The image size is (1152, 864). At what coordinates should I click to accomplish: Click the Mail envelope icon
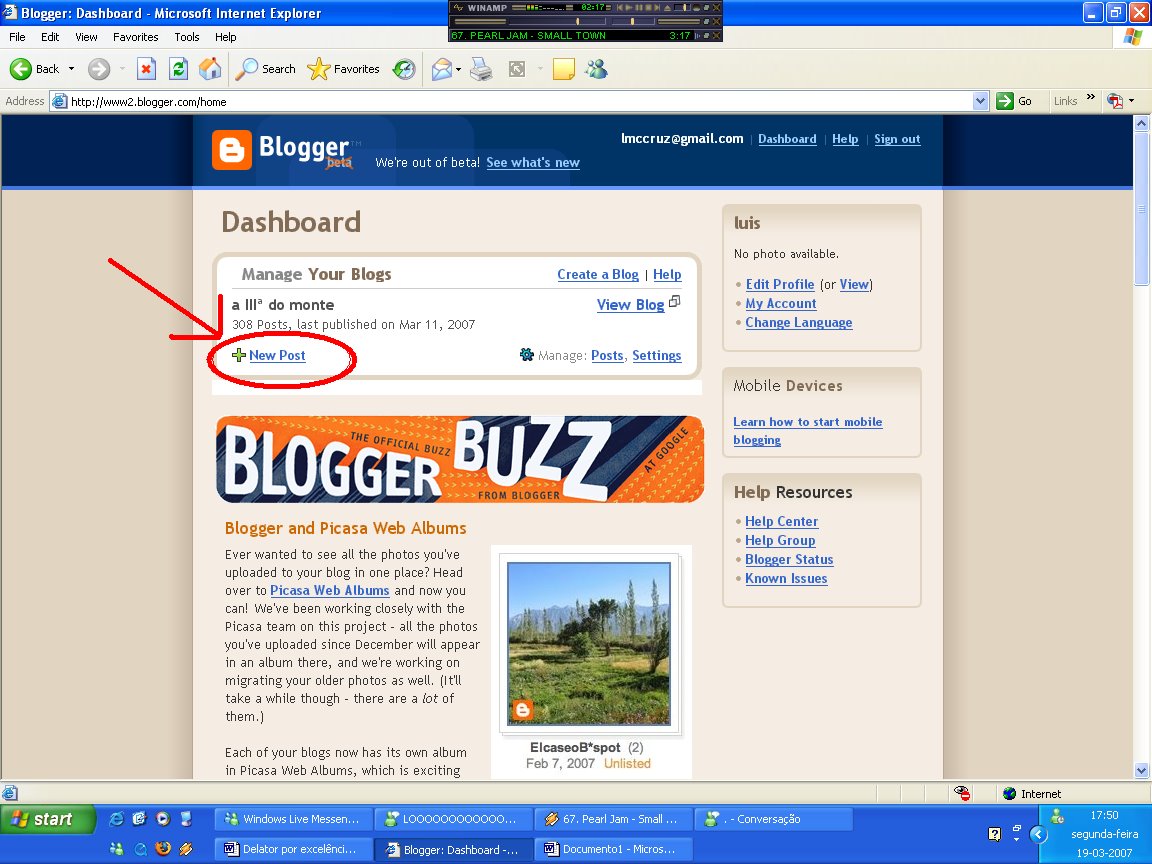coord(442,69)
